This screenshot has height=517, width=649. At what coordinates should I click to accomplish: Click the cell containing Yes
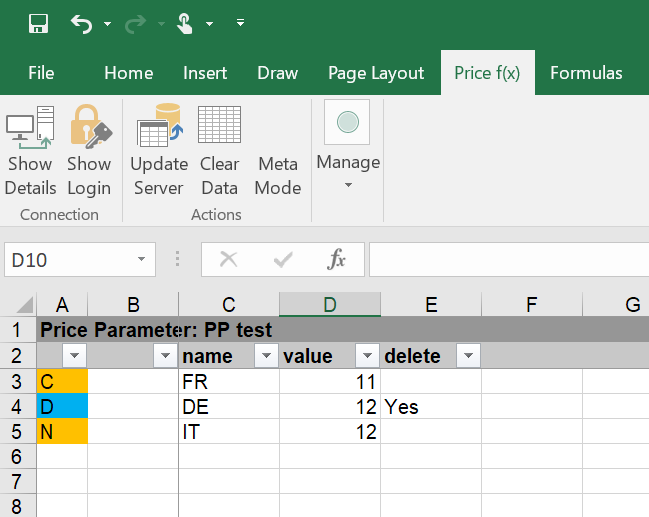[431, 406]
